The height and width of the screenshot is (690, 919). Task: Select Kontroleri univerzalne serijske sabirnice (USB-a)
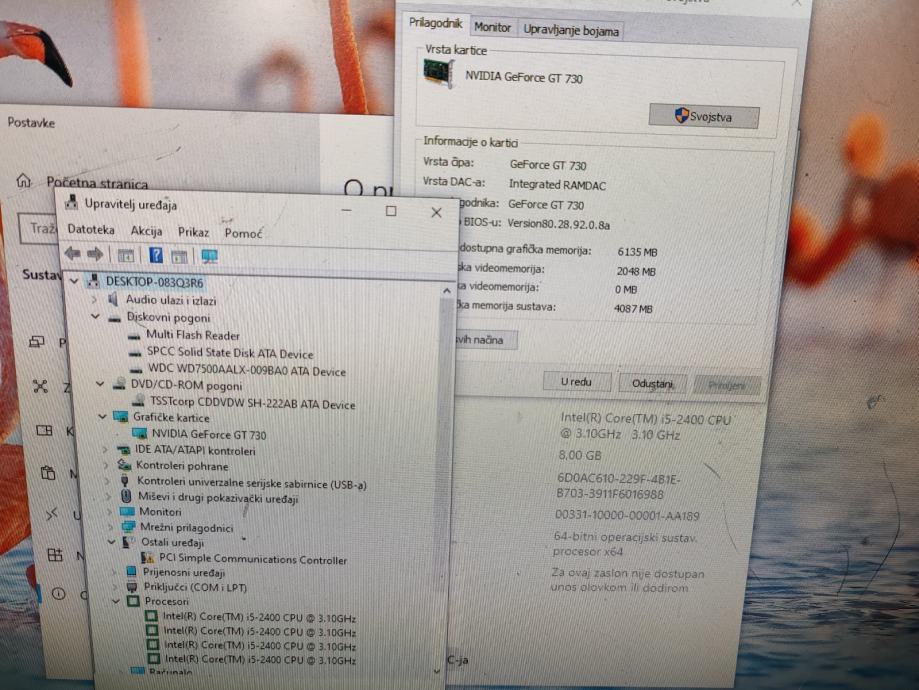click(x=251, y=483)
